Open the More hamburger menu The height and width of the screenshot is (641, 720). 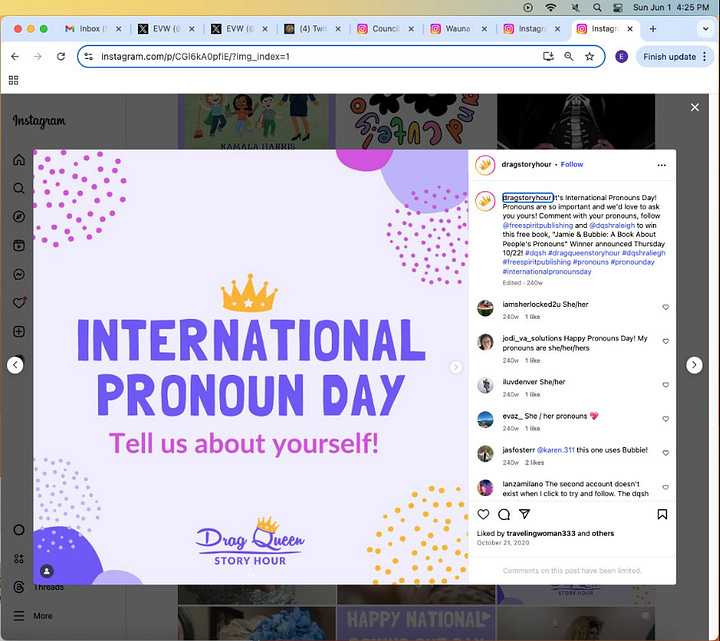19,616
